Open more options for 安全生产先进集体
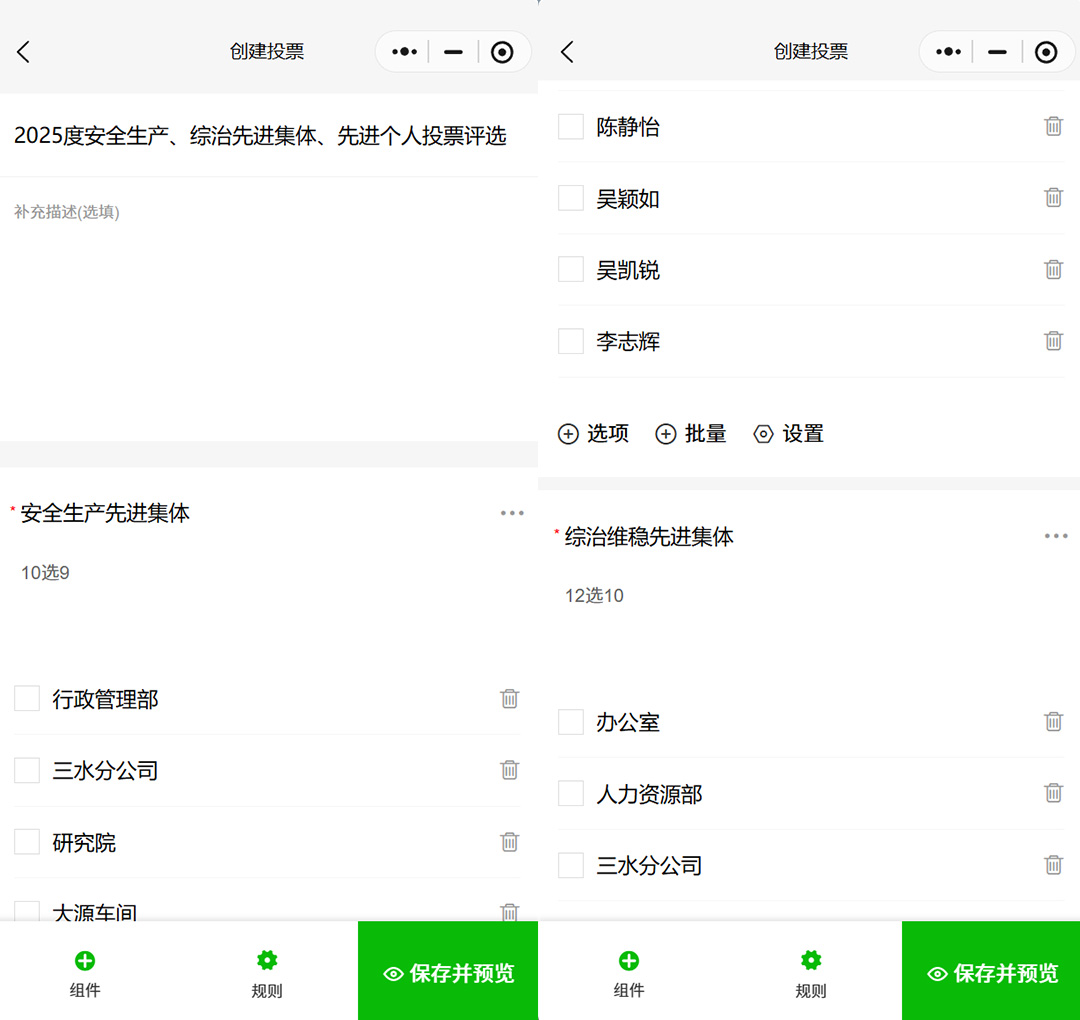Viewport: 1080px width, 1020px height. (x=512, y=513)
